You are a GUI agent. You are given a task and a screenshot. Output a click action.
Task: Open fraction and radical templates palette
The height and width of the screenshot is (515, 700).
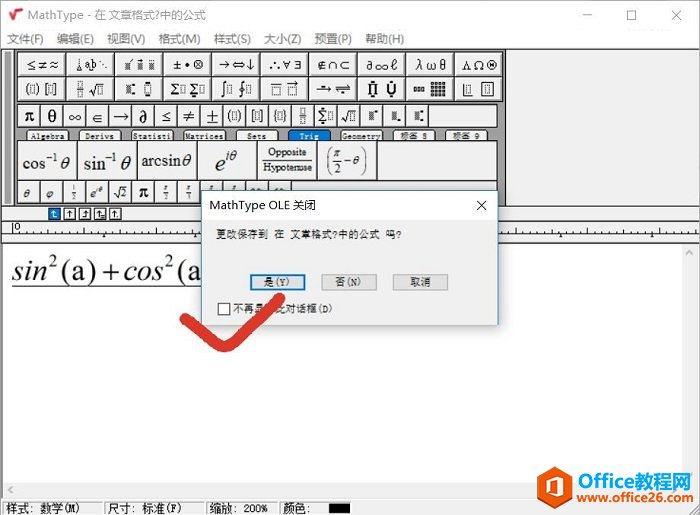pyautogui.click(x=91, y=89)
